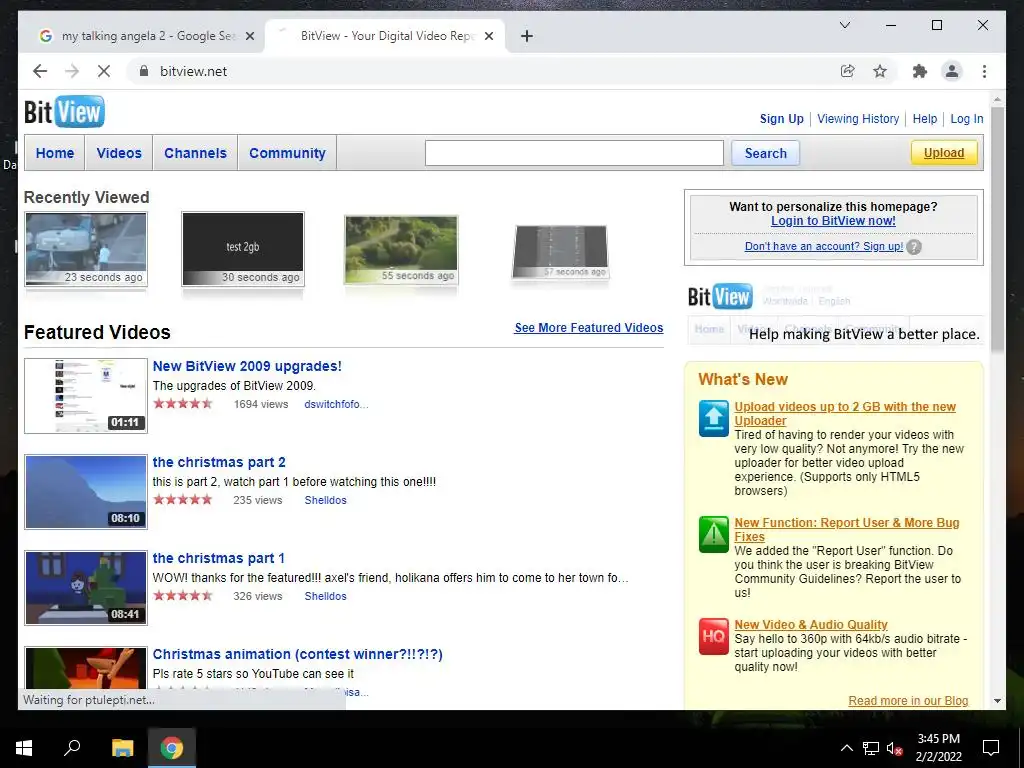The height and width of the screenshot is (768, 1024).
Task: Open the christmas part 2 thumbnail
Action: point(86,492)
